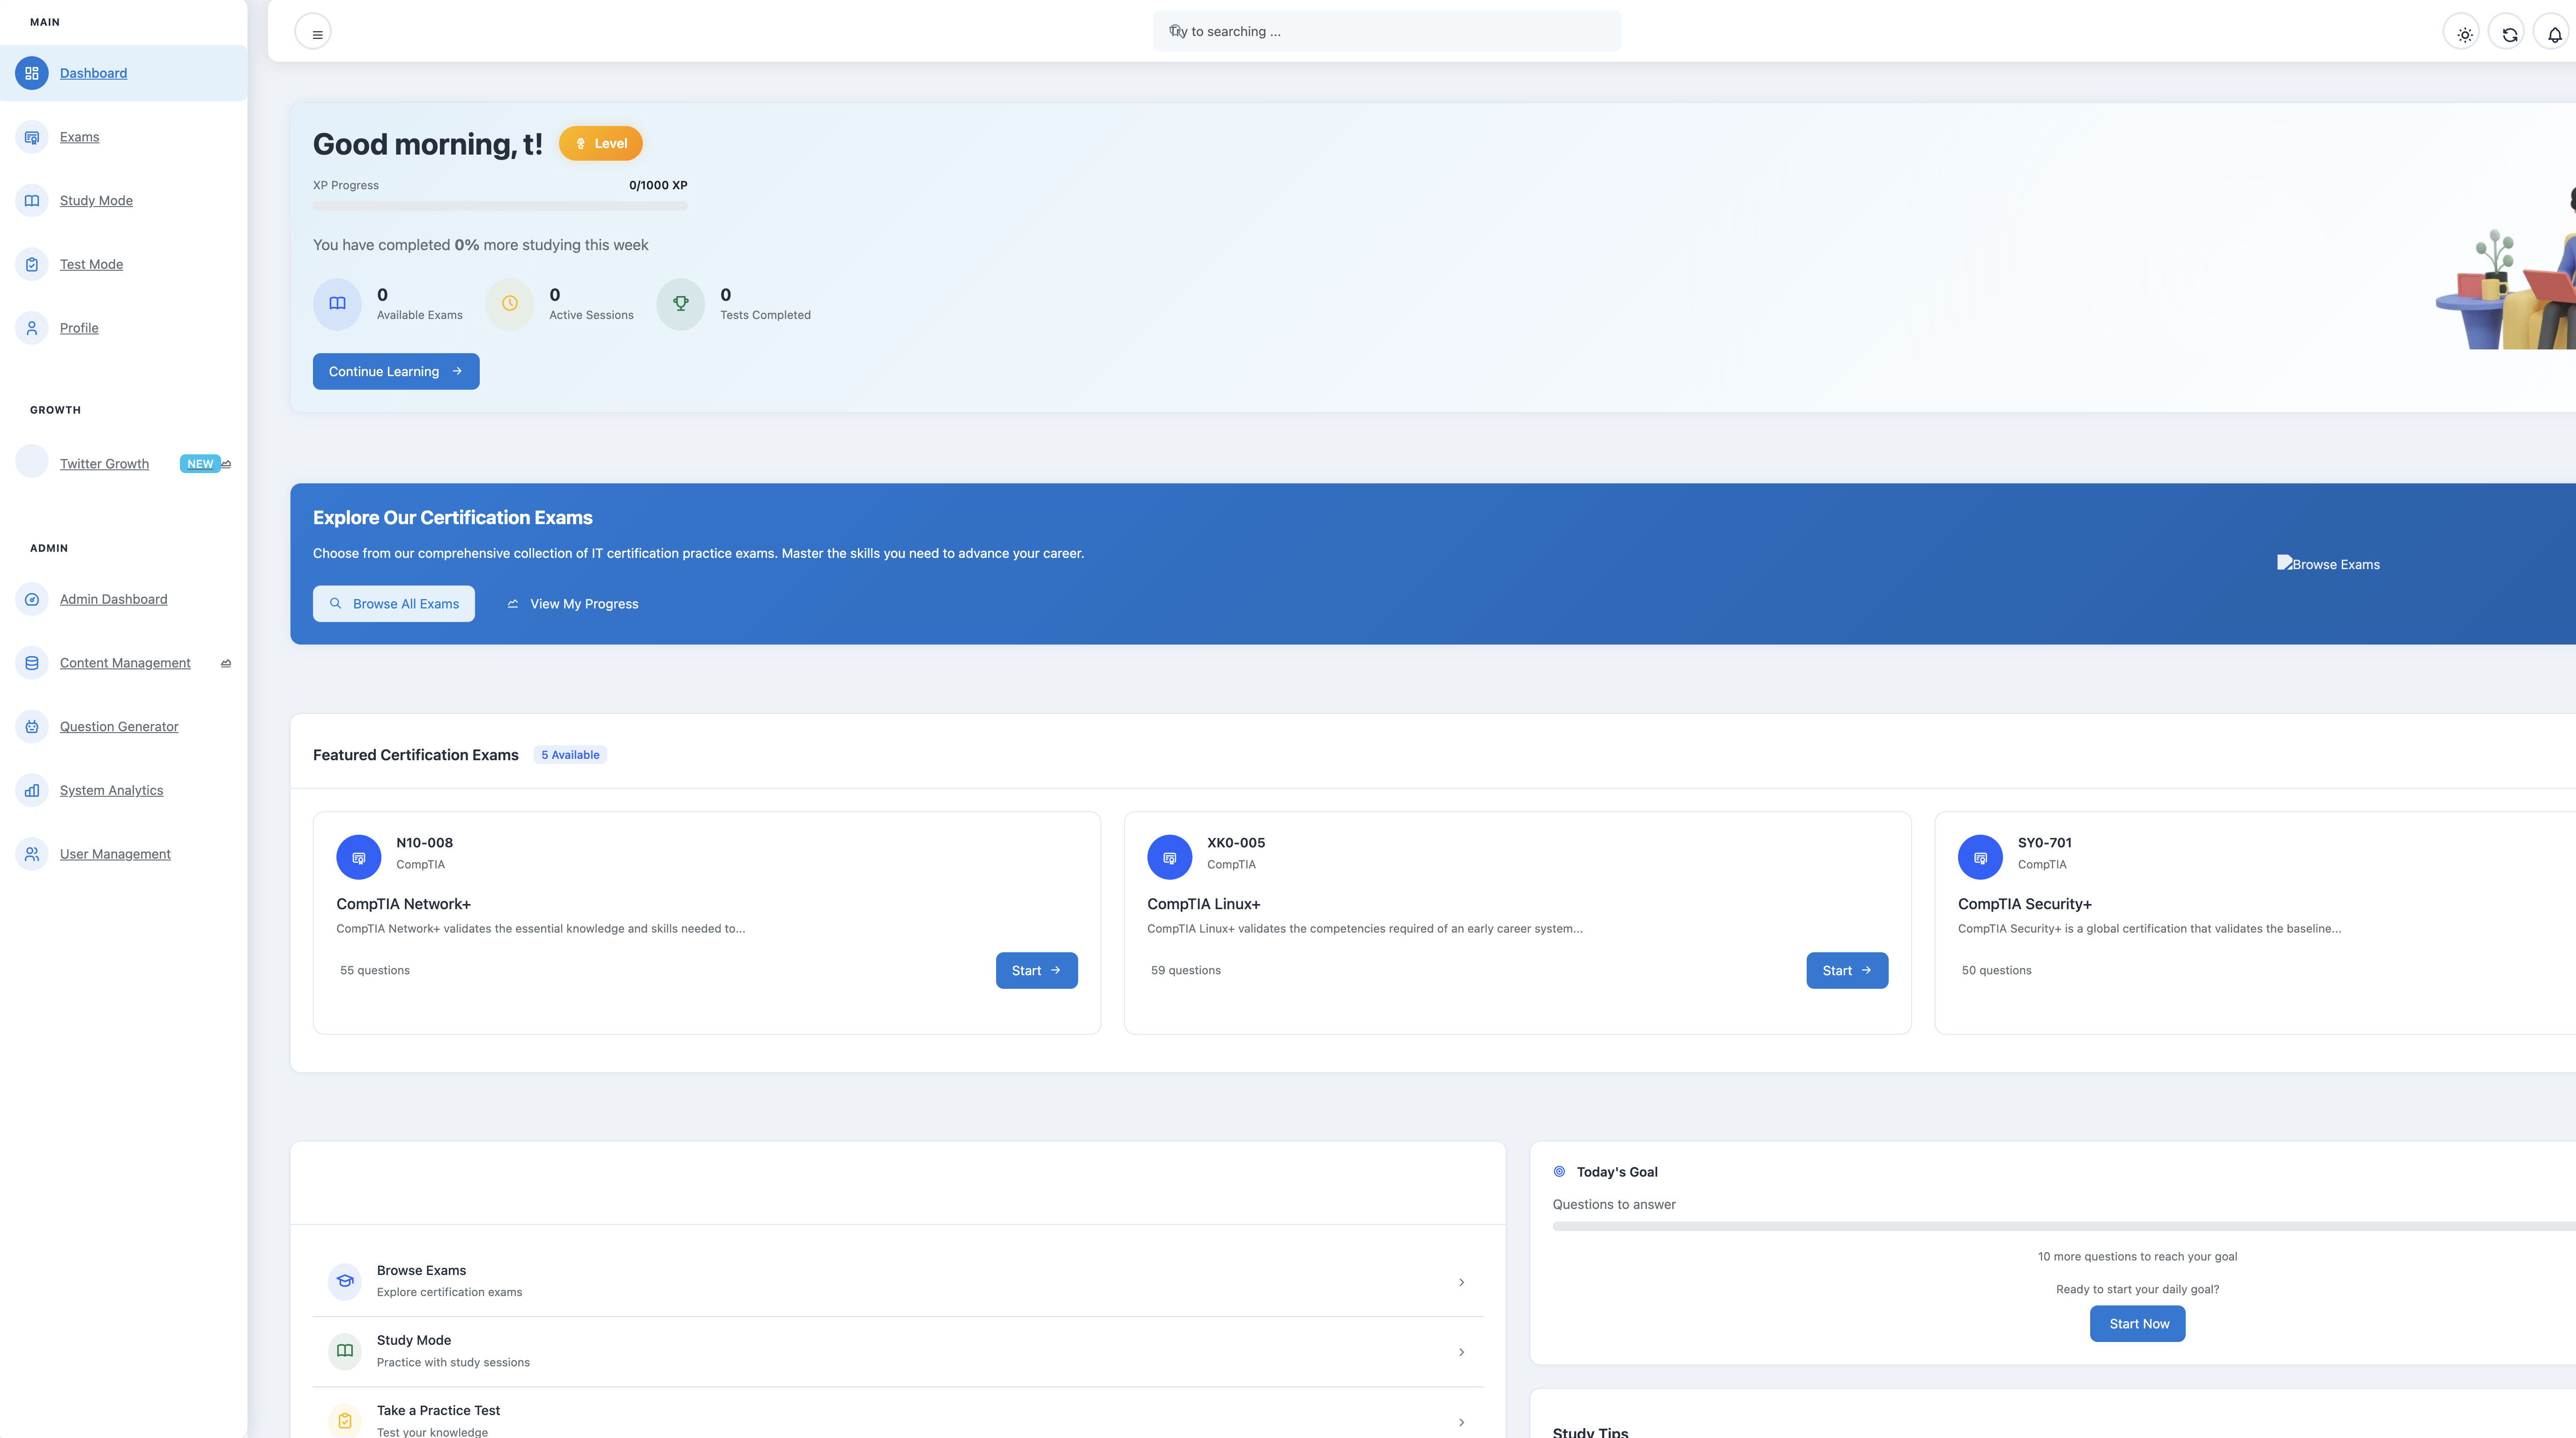Click the XK0-005 exam certificate icon
2576x1438 pixels.
1169,857
